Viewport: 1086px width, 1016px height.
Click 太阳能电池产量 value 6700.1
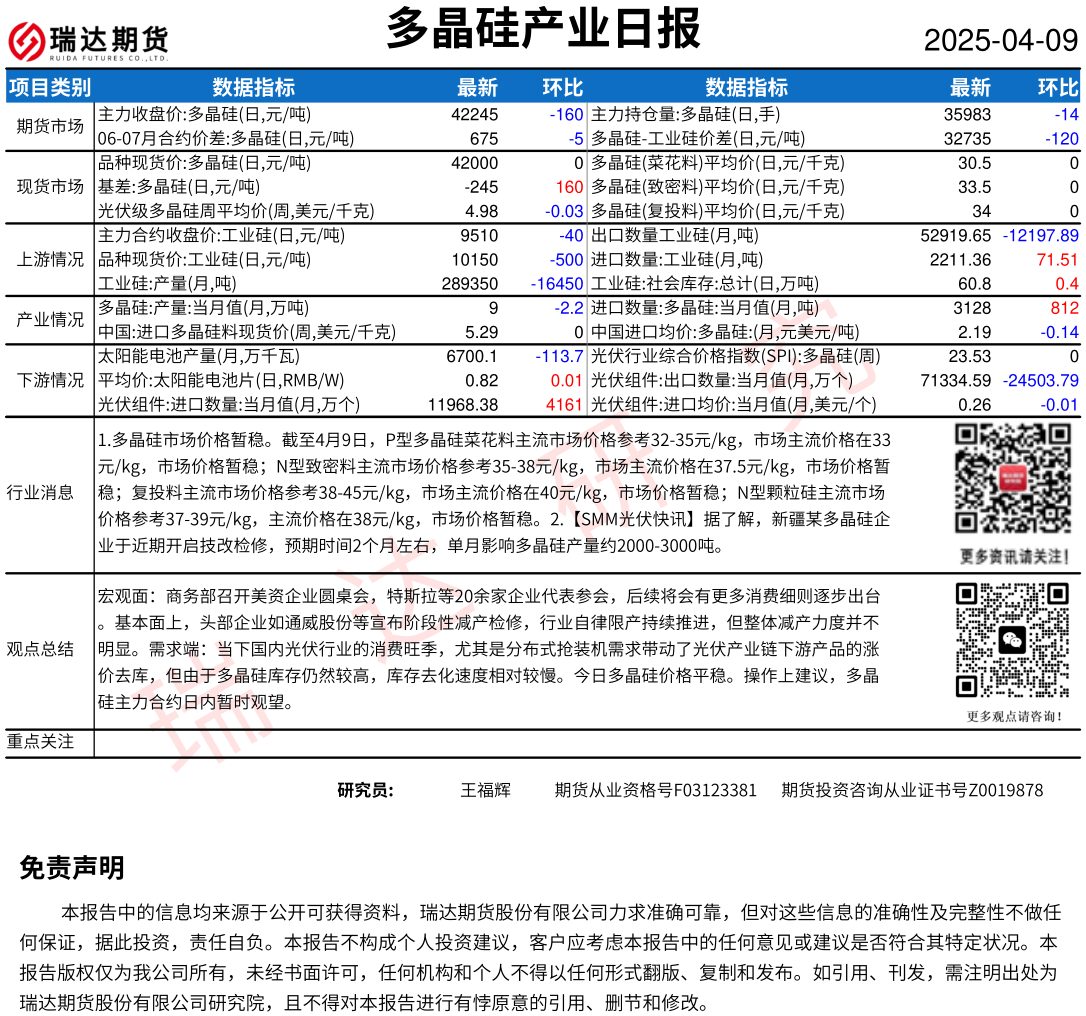click(x=472, y=357)
